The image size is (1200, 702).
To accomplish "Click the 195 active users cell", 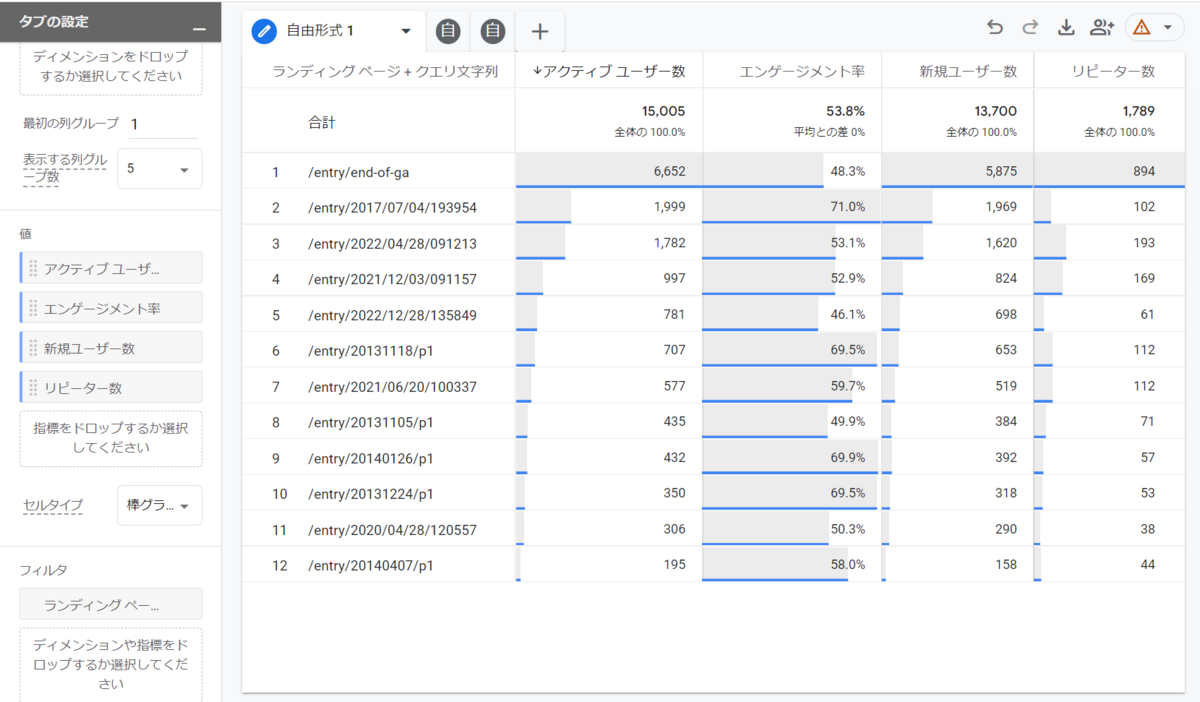I will click(609, 565).
